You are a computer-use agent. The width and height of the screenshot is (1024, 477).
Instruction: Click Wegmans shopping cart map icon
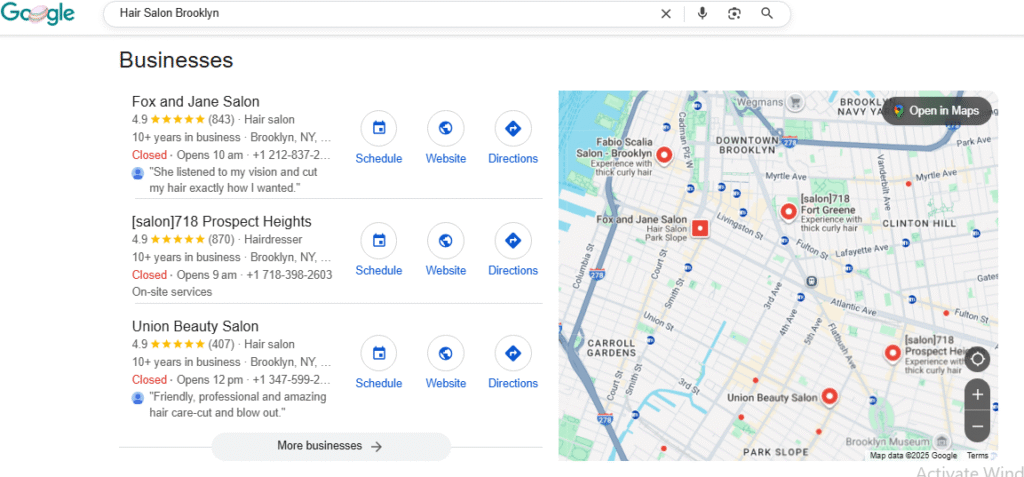pyautogui.click(x=795, y=102)
